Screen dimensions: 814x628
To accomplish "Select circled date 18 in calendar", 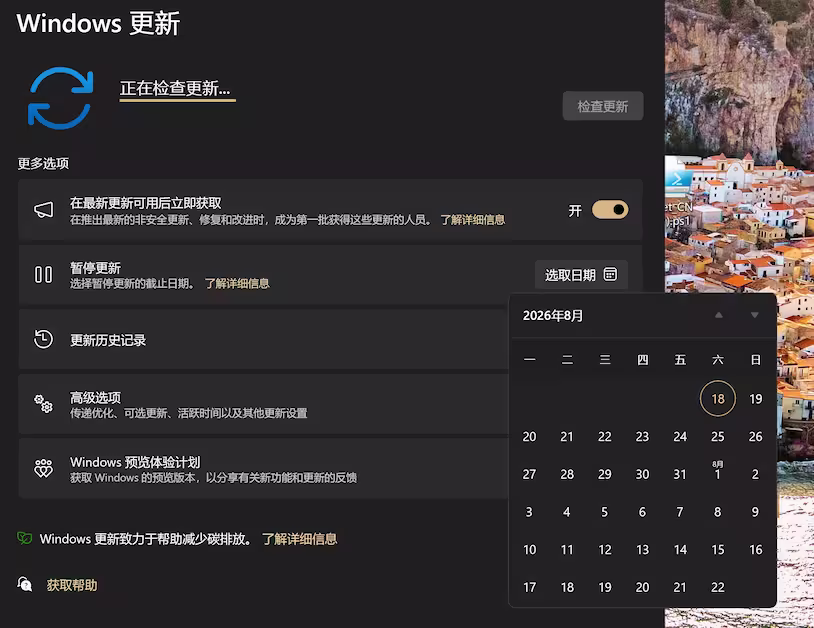I will 718,399.
